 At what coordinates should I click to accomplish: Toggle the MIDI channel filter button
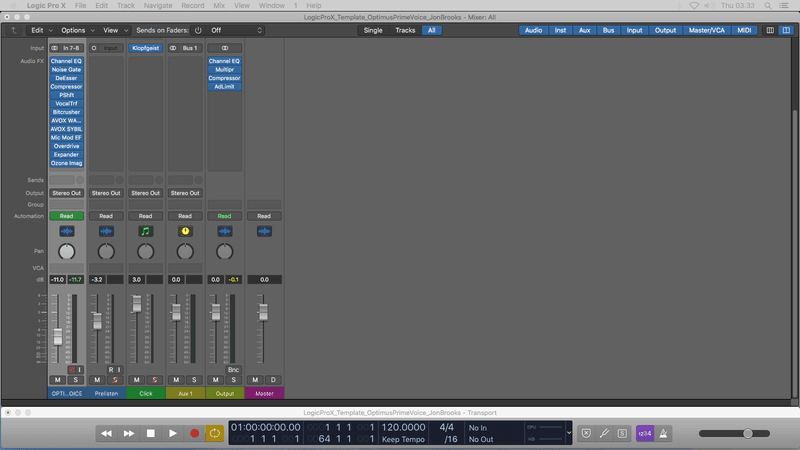coord(744,30)
